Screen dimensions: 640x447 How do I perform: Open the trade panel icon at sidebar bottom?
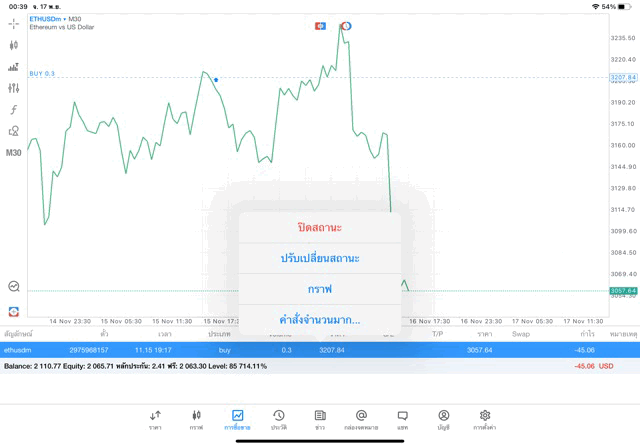(x=14, y=312)
